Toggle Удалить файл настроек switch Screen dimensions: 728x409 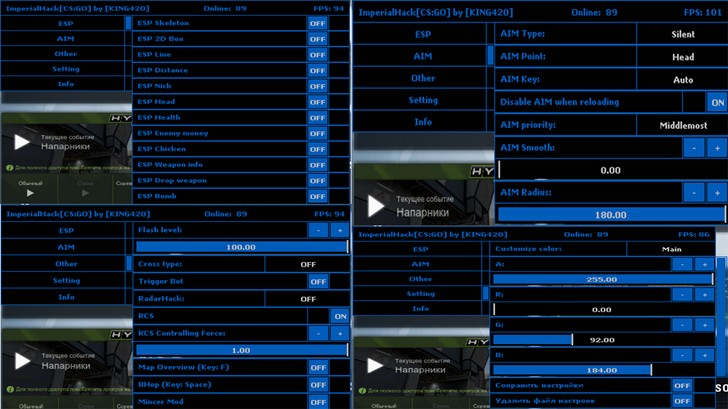[x=682, y=401]
